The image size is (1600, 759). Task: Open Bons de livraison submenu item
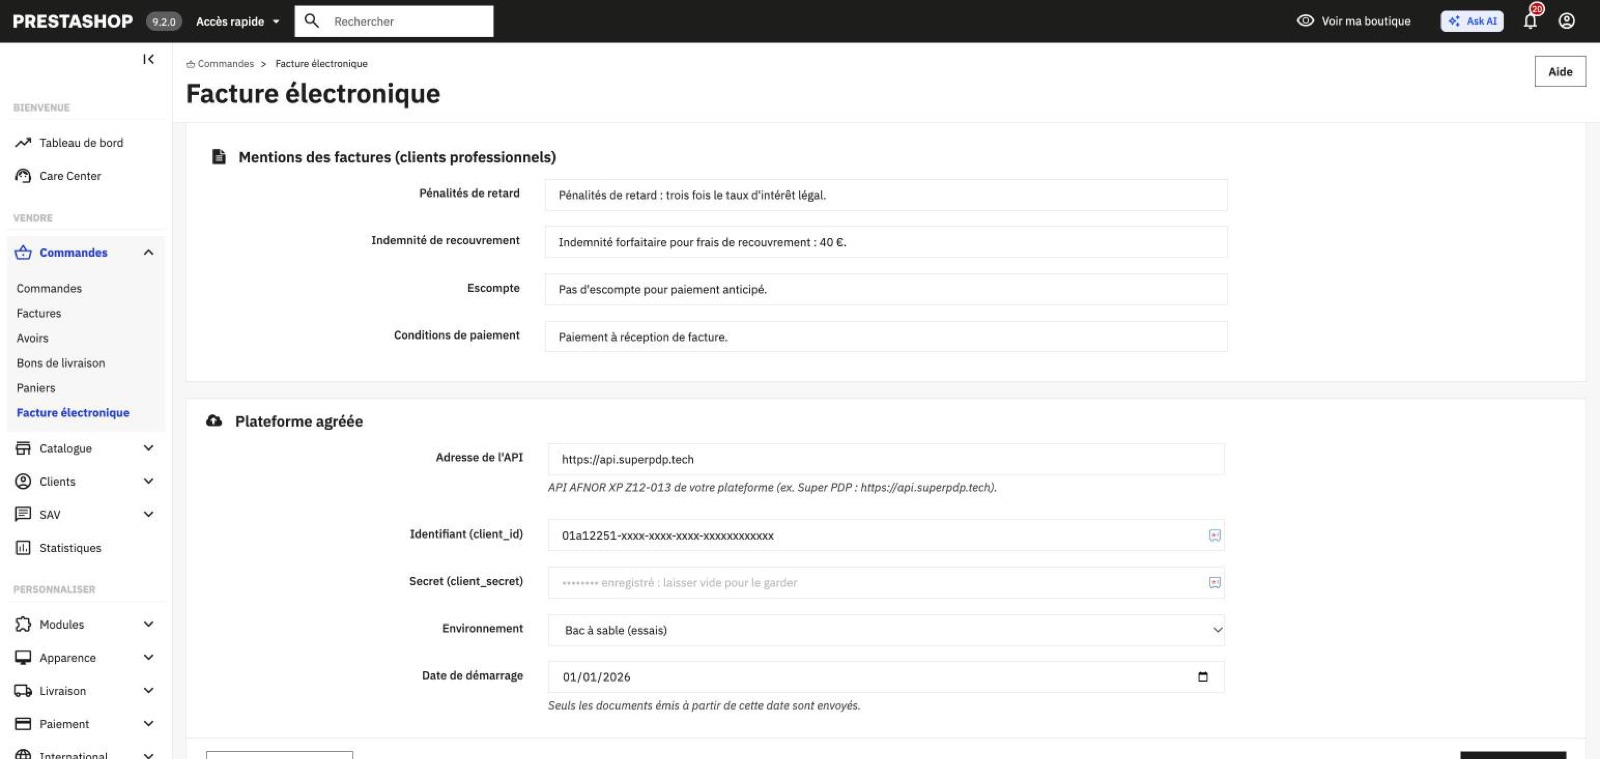point(61,363)
